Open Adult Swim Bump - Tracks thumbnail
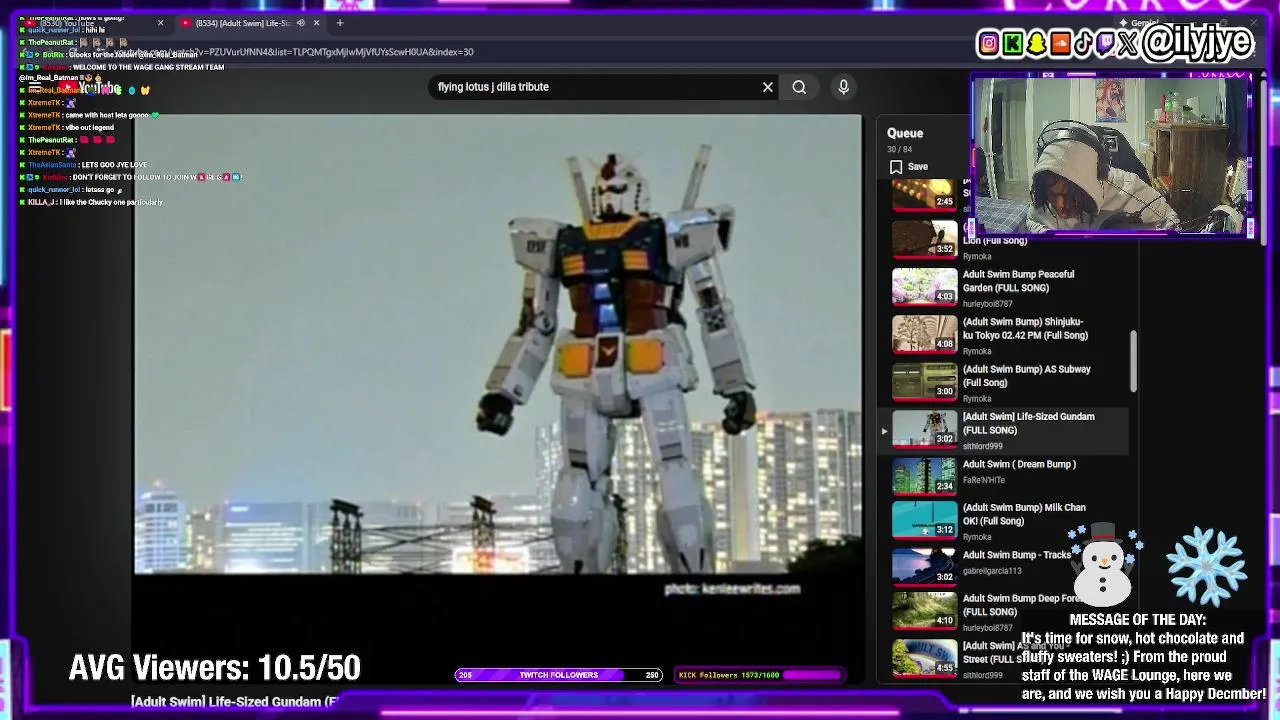 pos(924,565)
